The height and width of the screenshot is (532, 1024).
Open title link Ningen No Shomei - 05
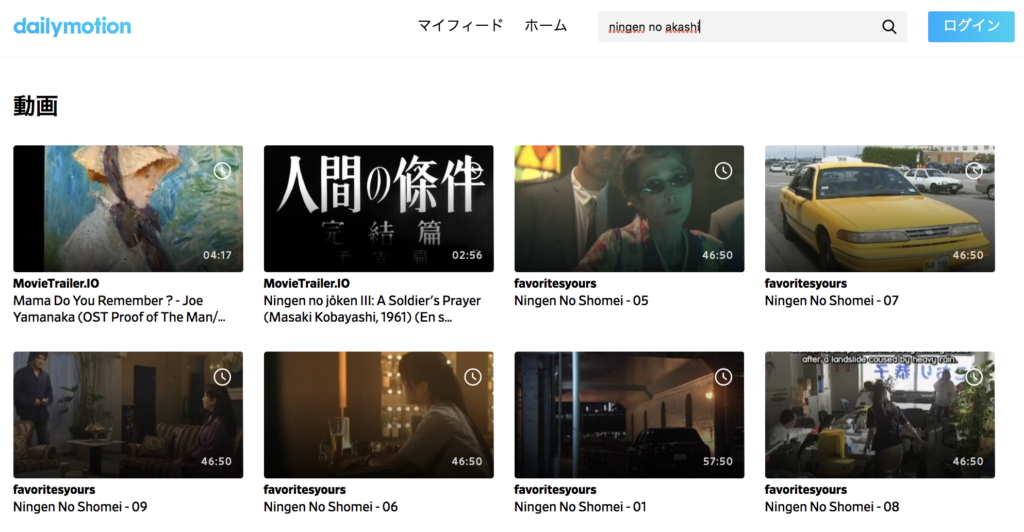(x=581, y=300)
